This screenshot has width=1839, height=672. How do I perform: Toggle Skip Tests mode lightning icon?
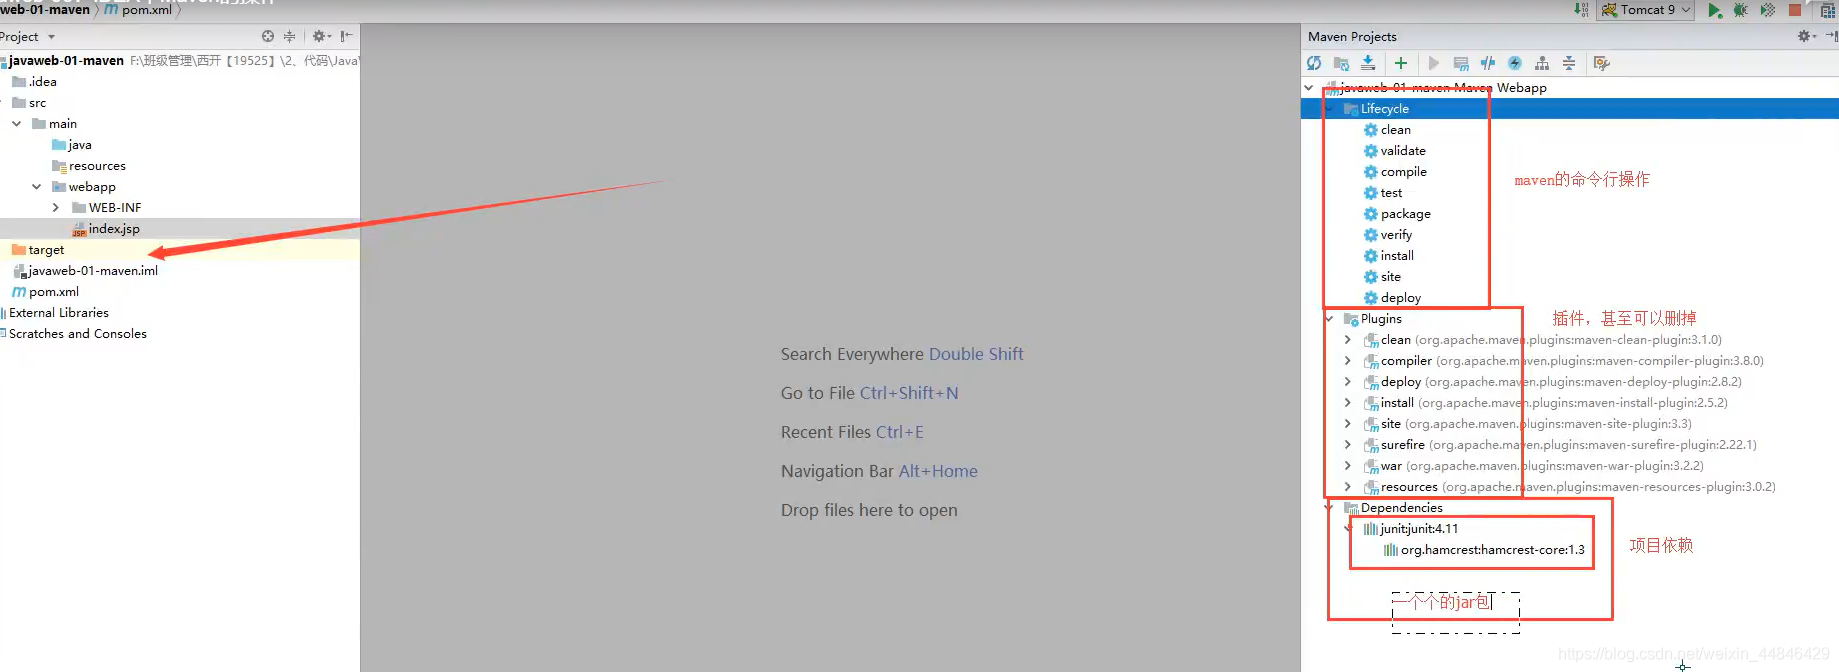click(x=1515, y=63)
